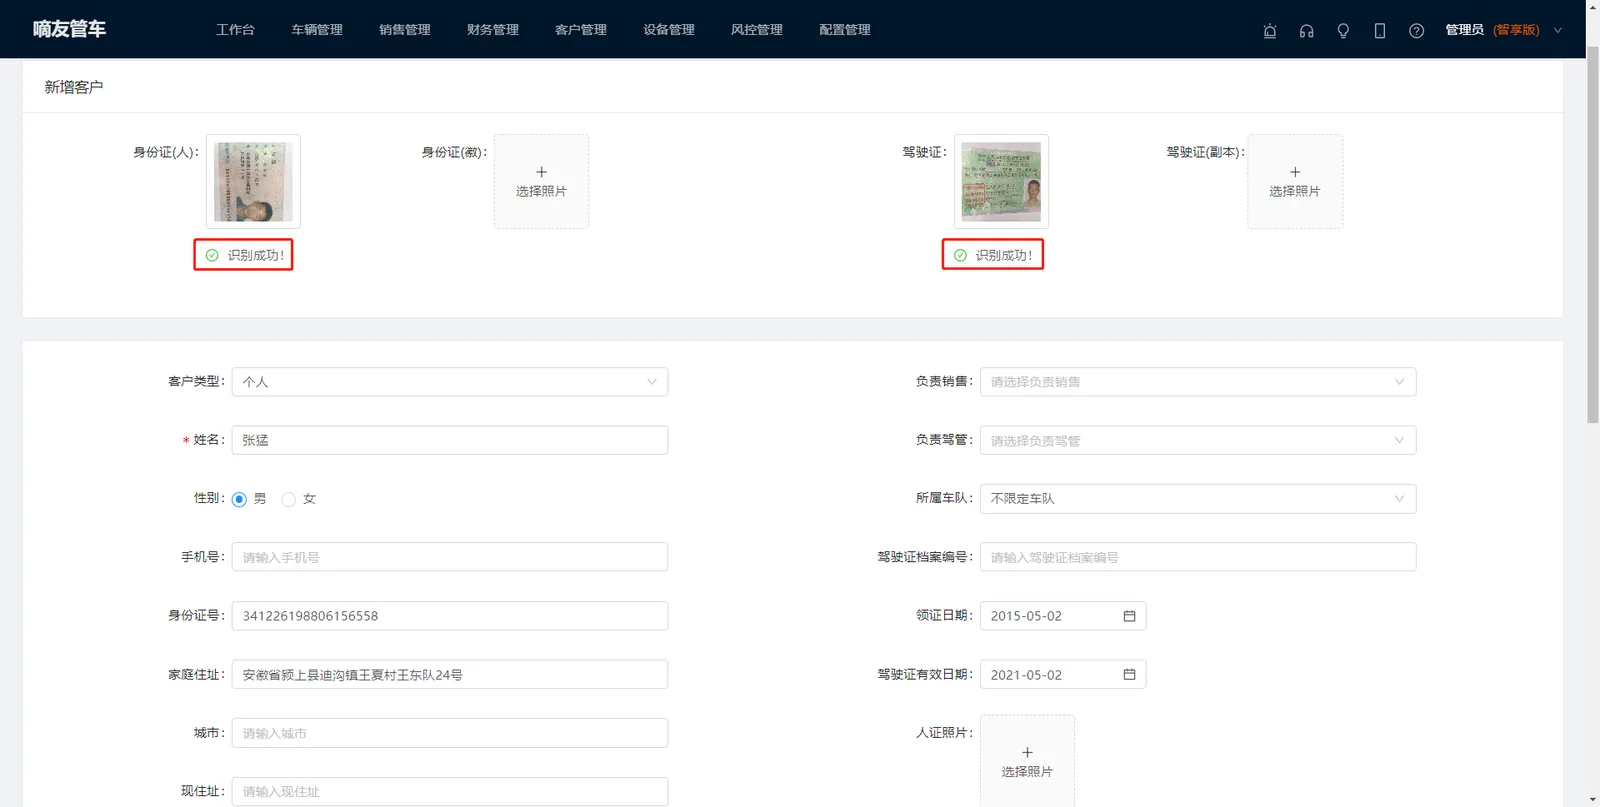This screenshot has width=1600, height=807.
Task: Open the mobile phone icon in header
Action: click(x=1380, y=31)
